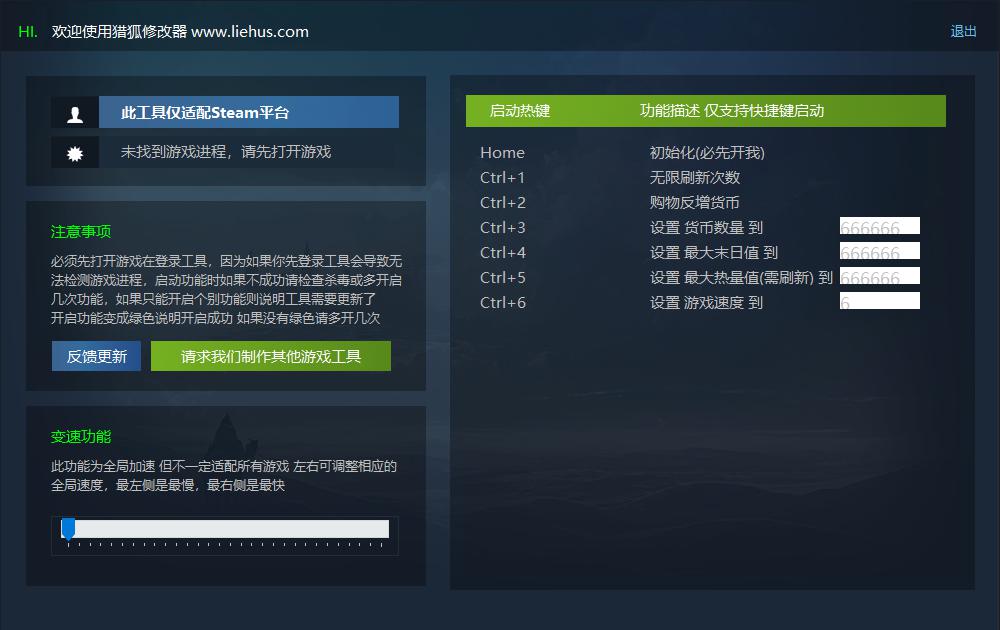Click 设置 最大热量值(需刷新) 到 label
Screen dimensions: 1000x630
pyautogui.click(x=741, y=278)
